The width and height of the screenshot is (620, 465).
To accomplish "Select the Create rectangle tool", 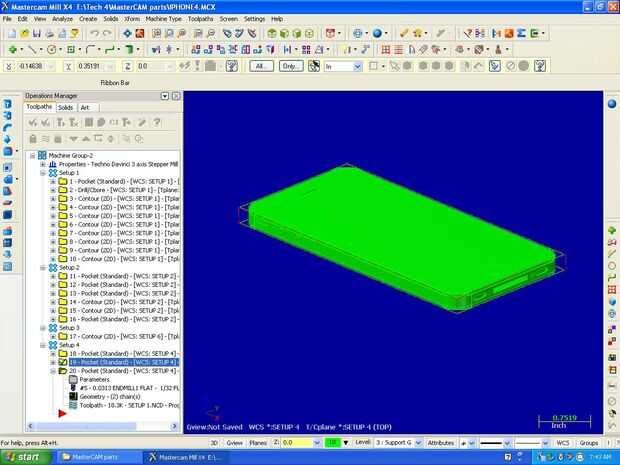I will [71, 50].
